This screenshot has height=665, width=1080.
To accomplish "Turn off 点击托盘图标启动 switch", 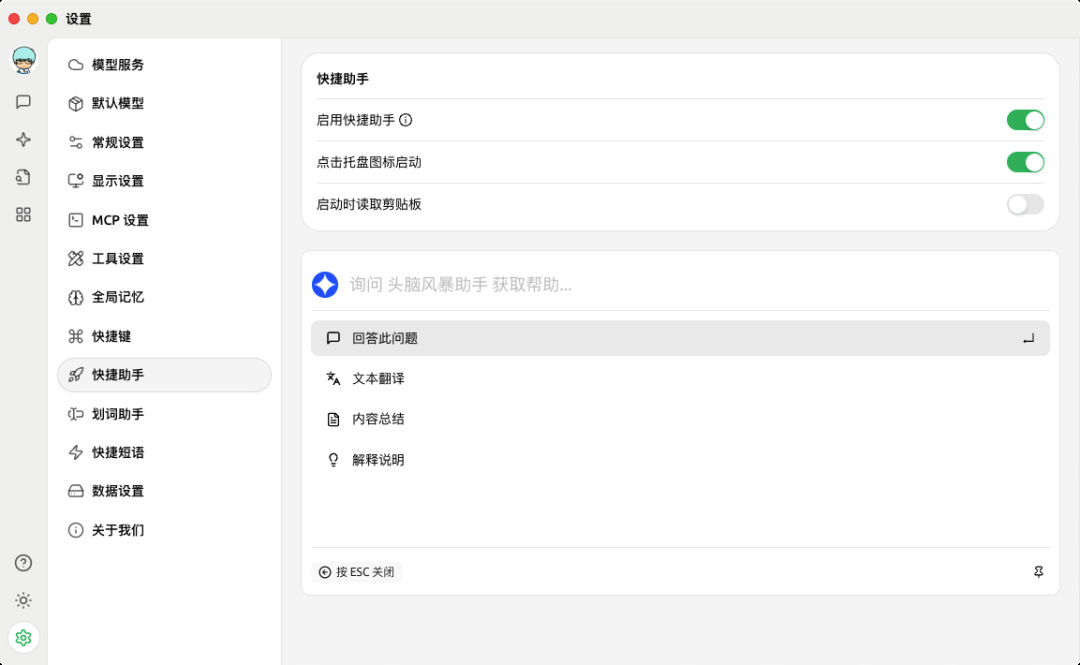I will tap(1025, 162).
